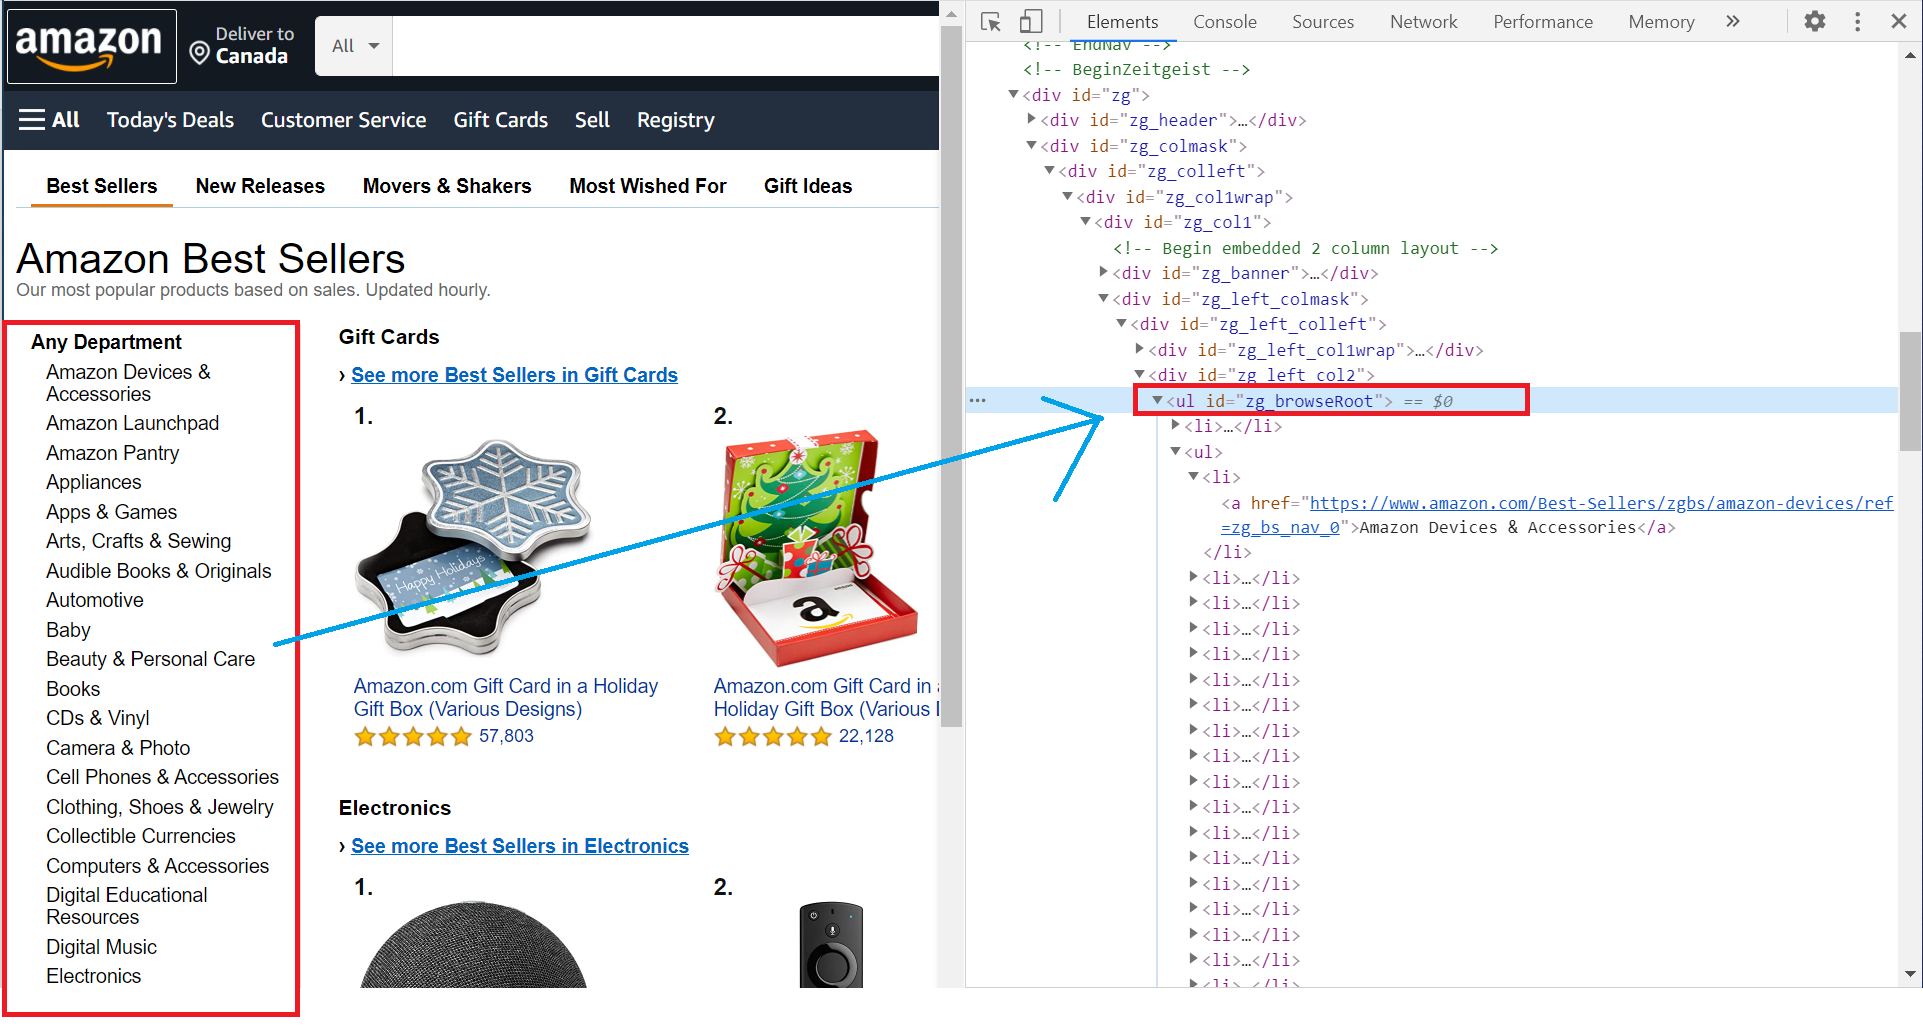Click the ellipsis beside zg_browseRoot row
The width and height of the screenshot is (1923, 1030).
point(978,401)
